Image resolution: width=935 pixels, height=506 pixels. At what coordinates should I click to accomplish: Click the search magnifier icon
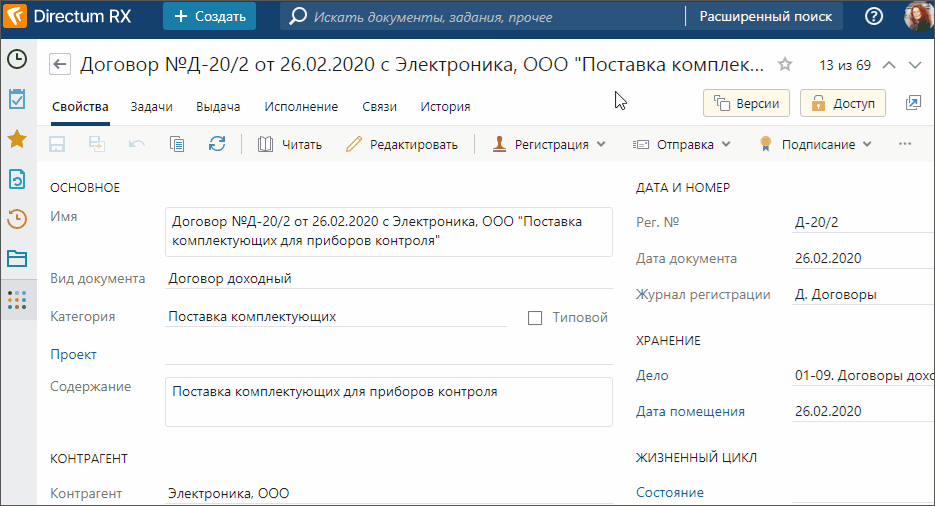298,17
